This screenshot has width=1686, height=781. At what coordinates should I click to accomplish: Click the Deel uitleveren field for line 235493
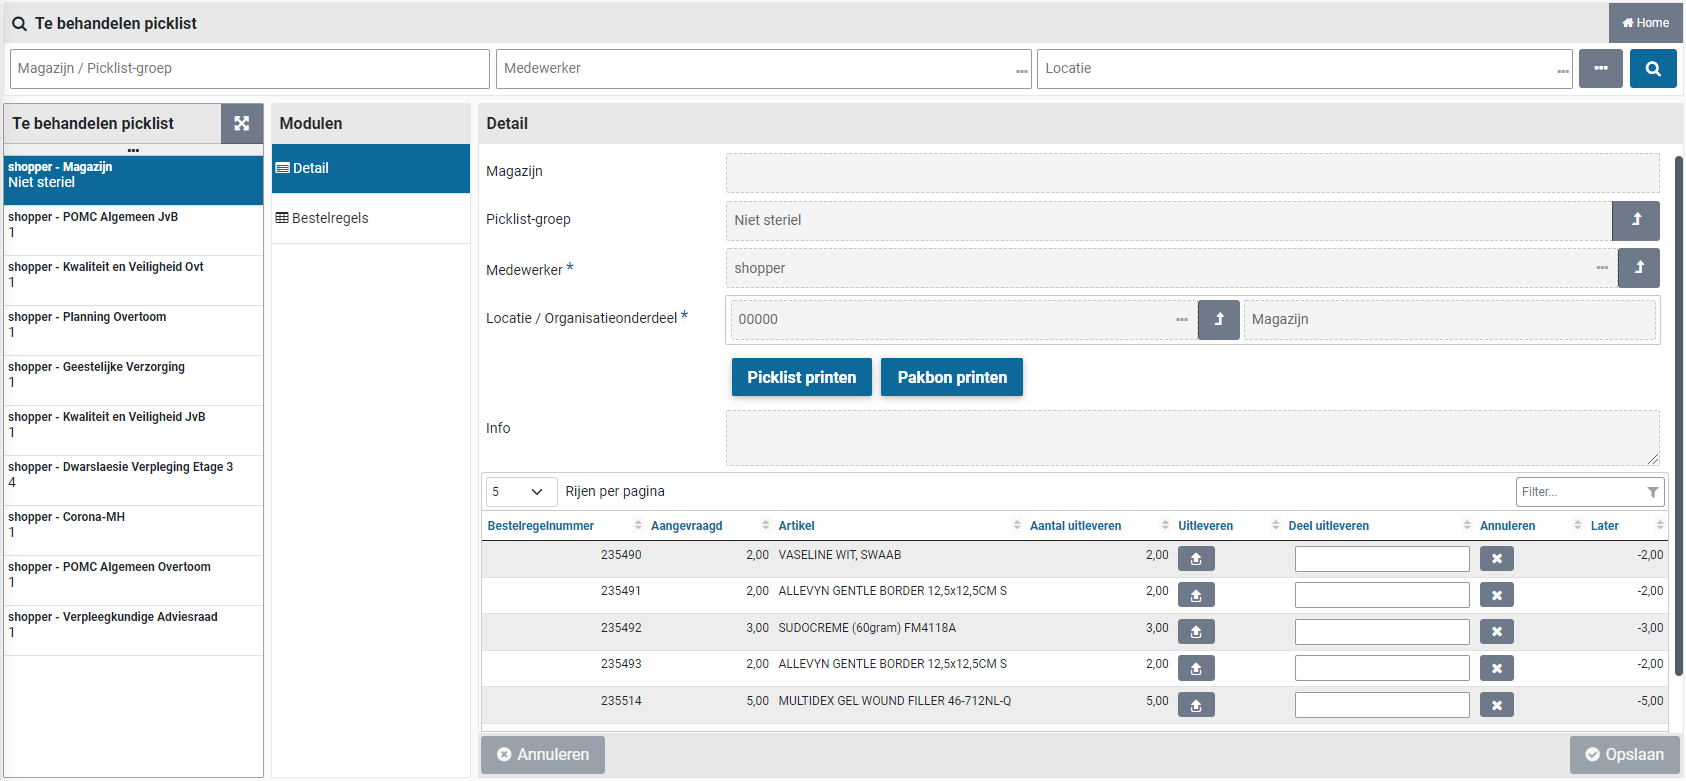pos(1381,668)
